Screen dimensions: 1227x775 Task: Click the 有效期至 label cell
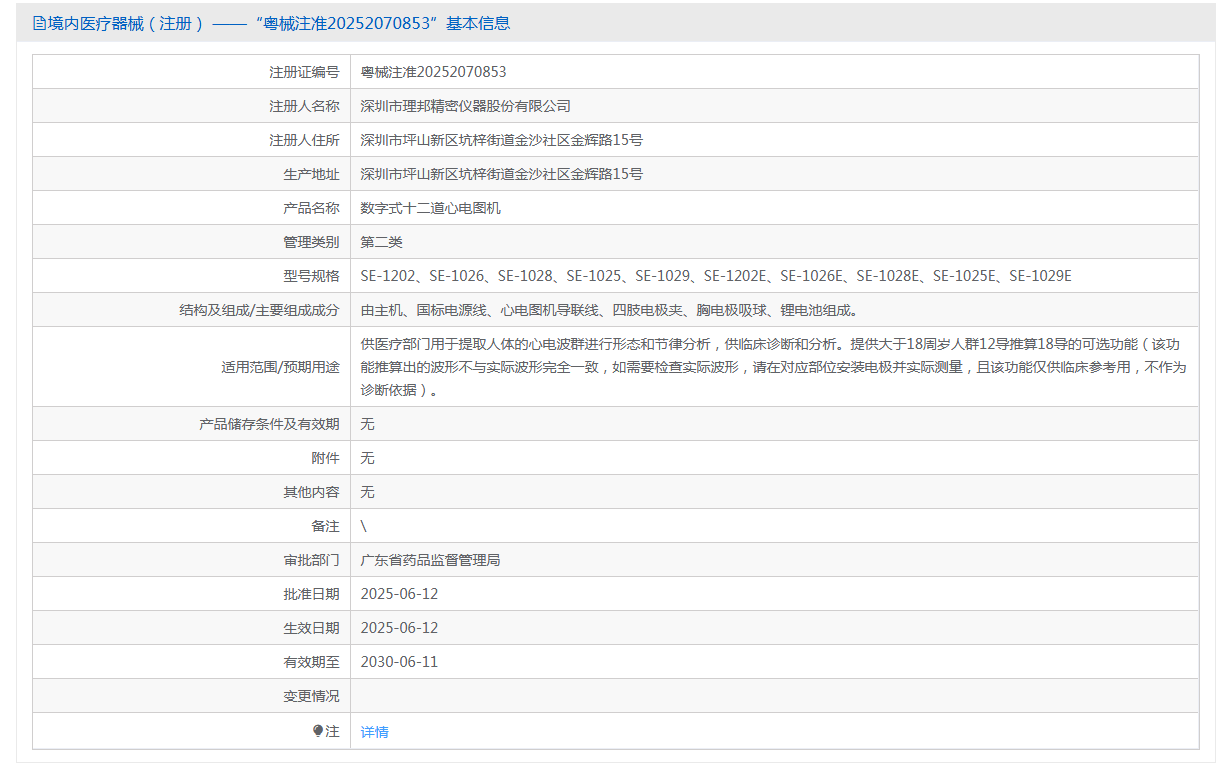[191, 662]
